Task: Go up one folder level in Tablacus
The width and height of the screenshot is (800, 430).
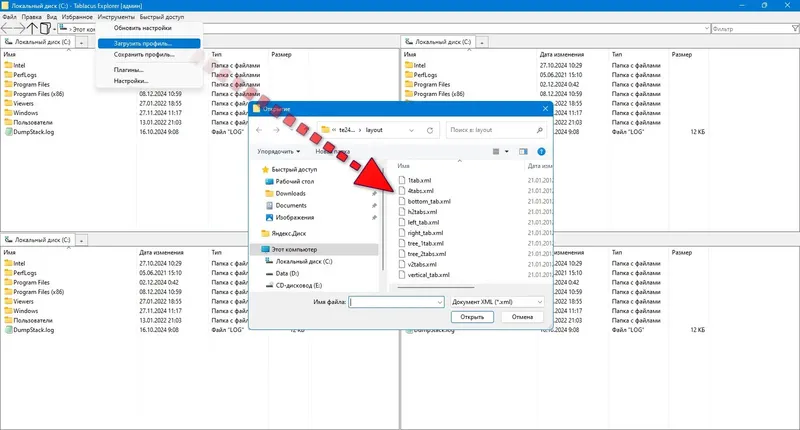Action: pos(32,28)
